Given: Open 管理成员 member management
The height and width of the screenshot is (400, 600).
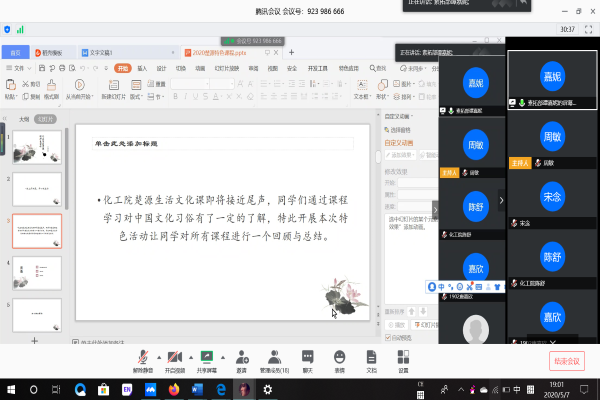Looking at the screenshot, I should 274,356.
